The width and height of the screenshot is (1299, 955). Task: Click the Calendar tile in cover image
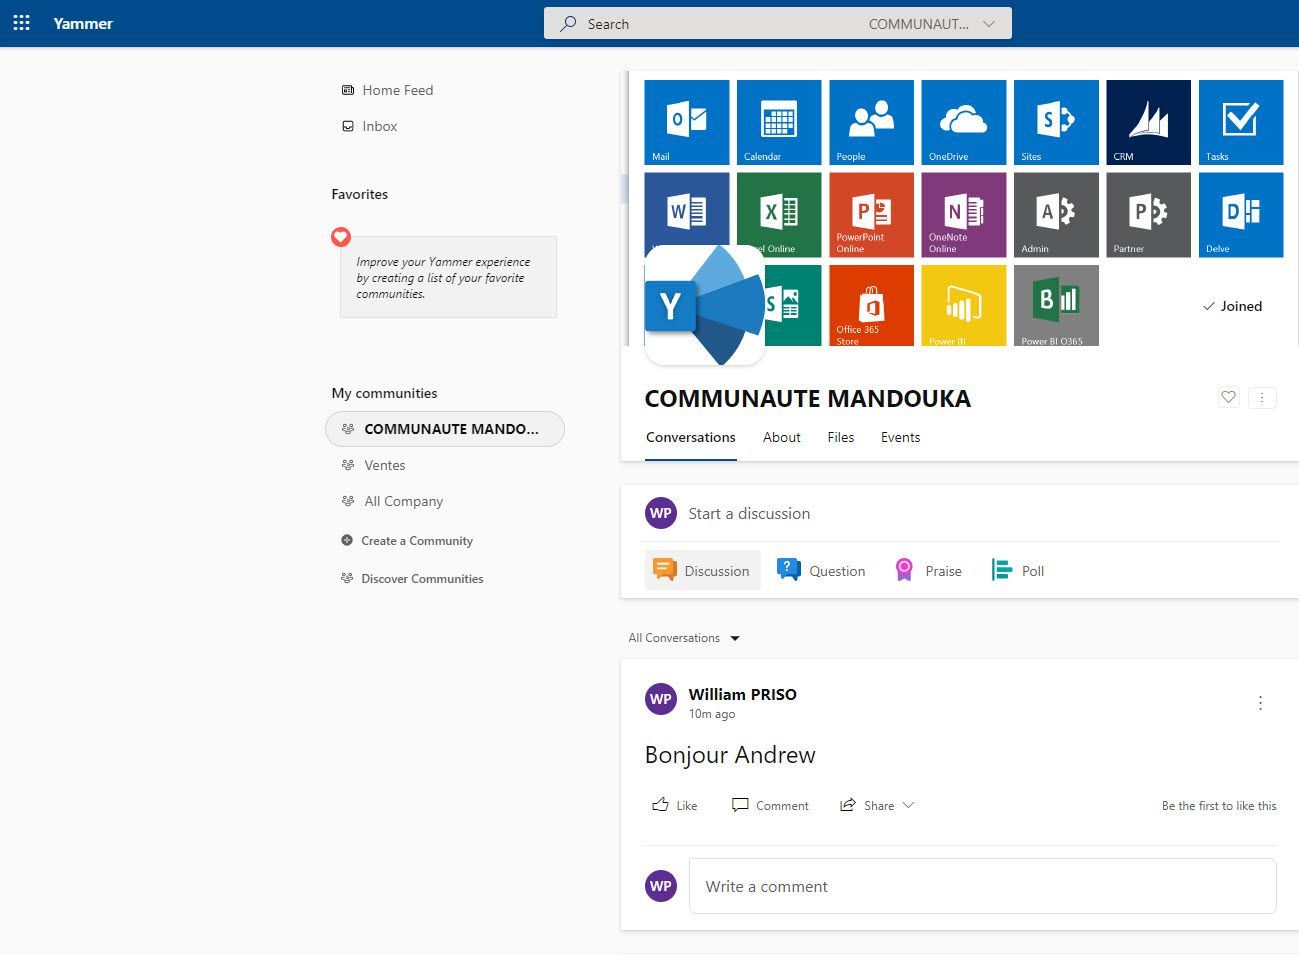tap(779, 122)
